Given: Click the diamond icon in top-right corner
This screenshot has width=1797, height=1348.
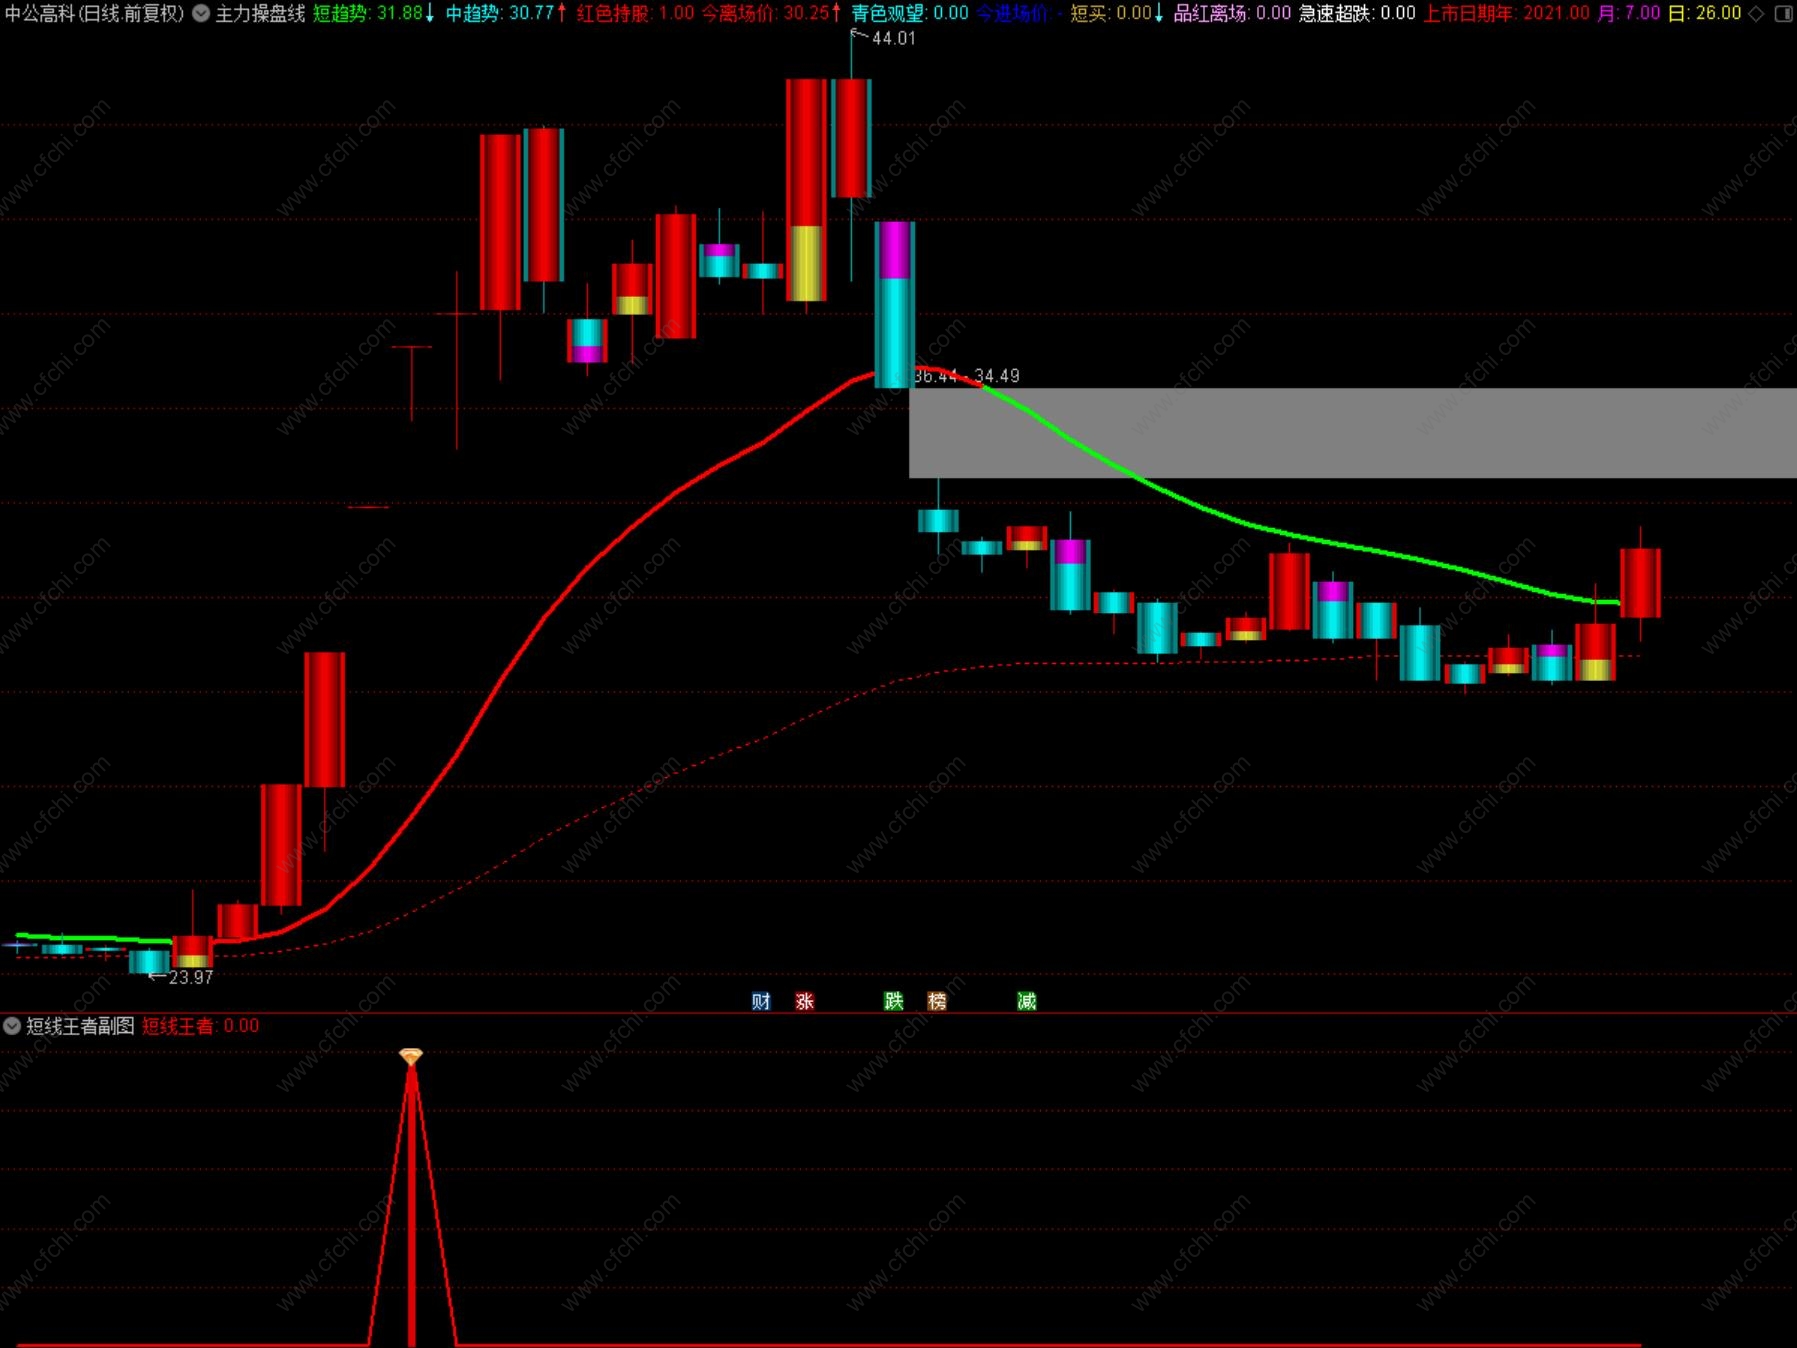Looking at the screenshot, I should point(1757,14).
